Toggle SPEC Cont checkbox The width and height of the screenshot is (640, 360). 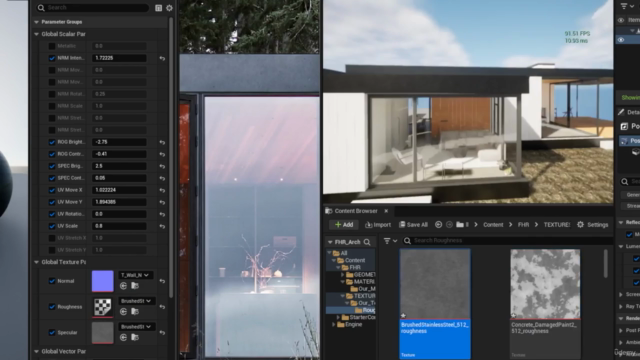(52, 178)
